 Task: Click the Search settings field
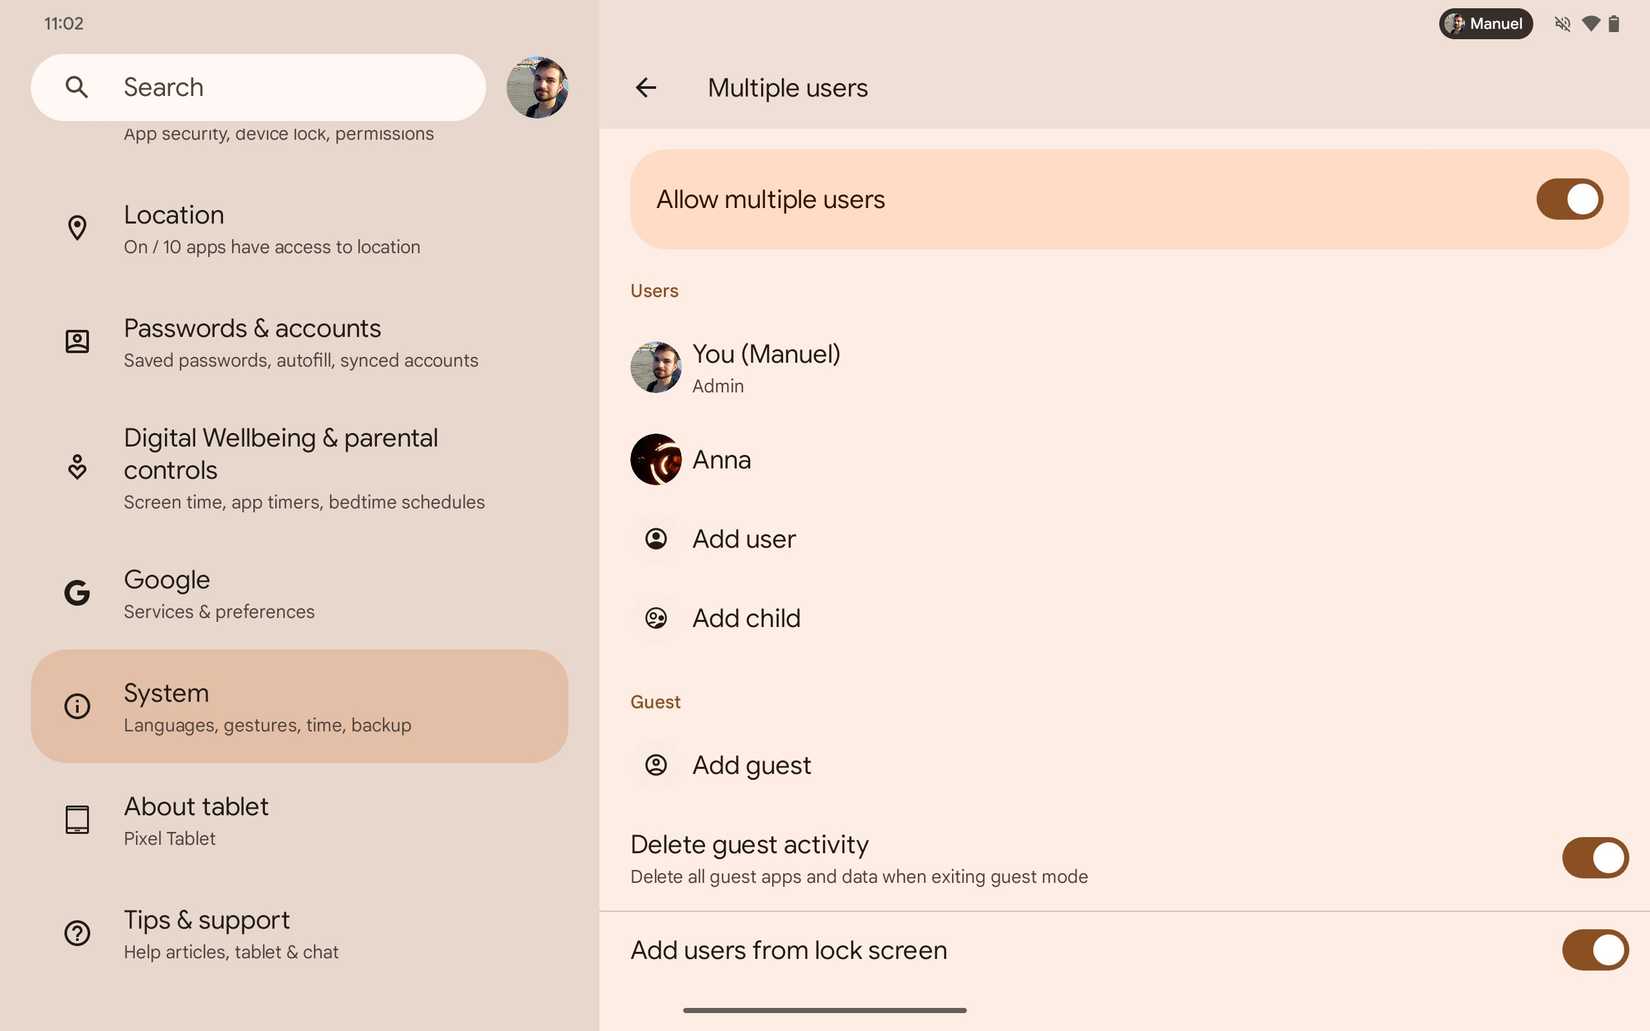pos(258,87)
